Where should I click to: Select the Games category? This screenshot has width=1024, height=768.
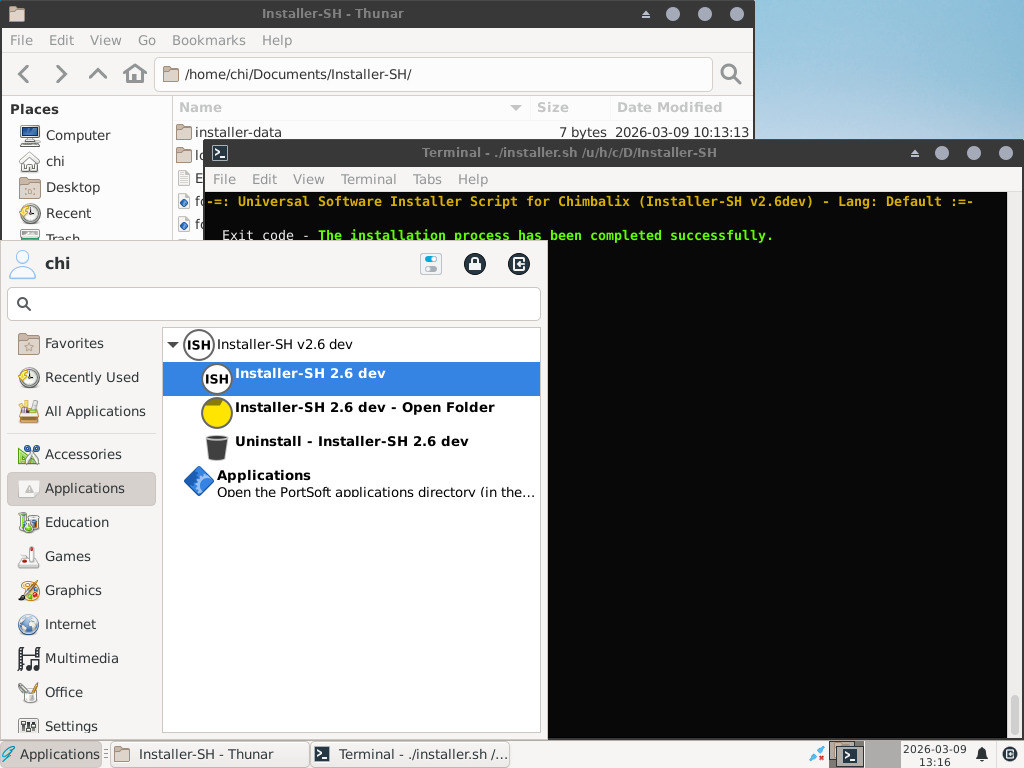pos(67,556)
